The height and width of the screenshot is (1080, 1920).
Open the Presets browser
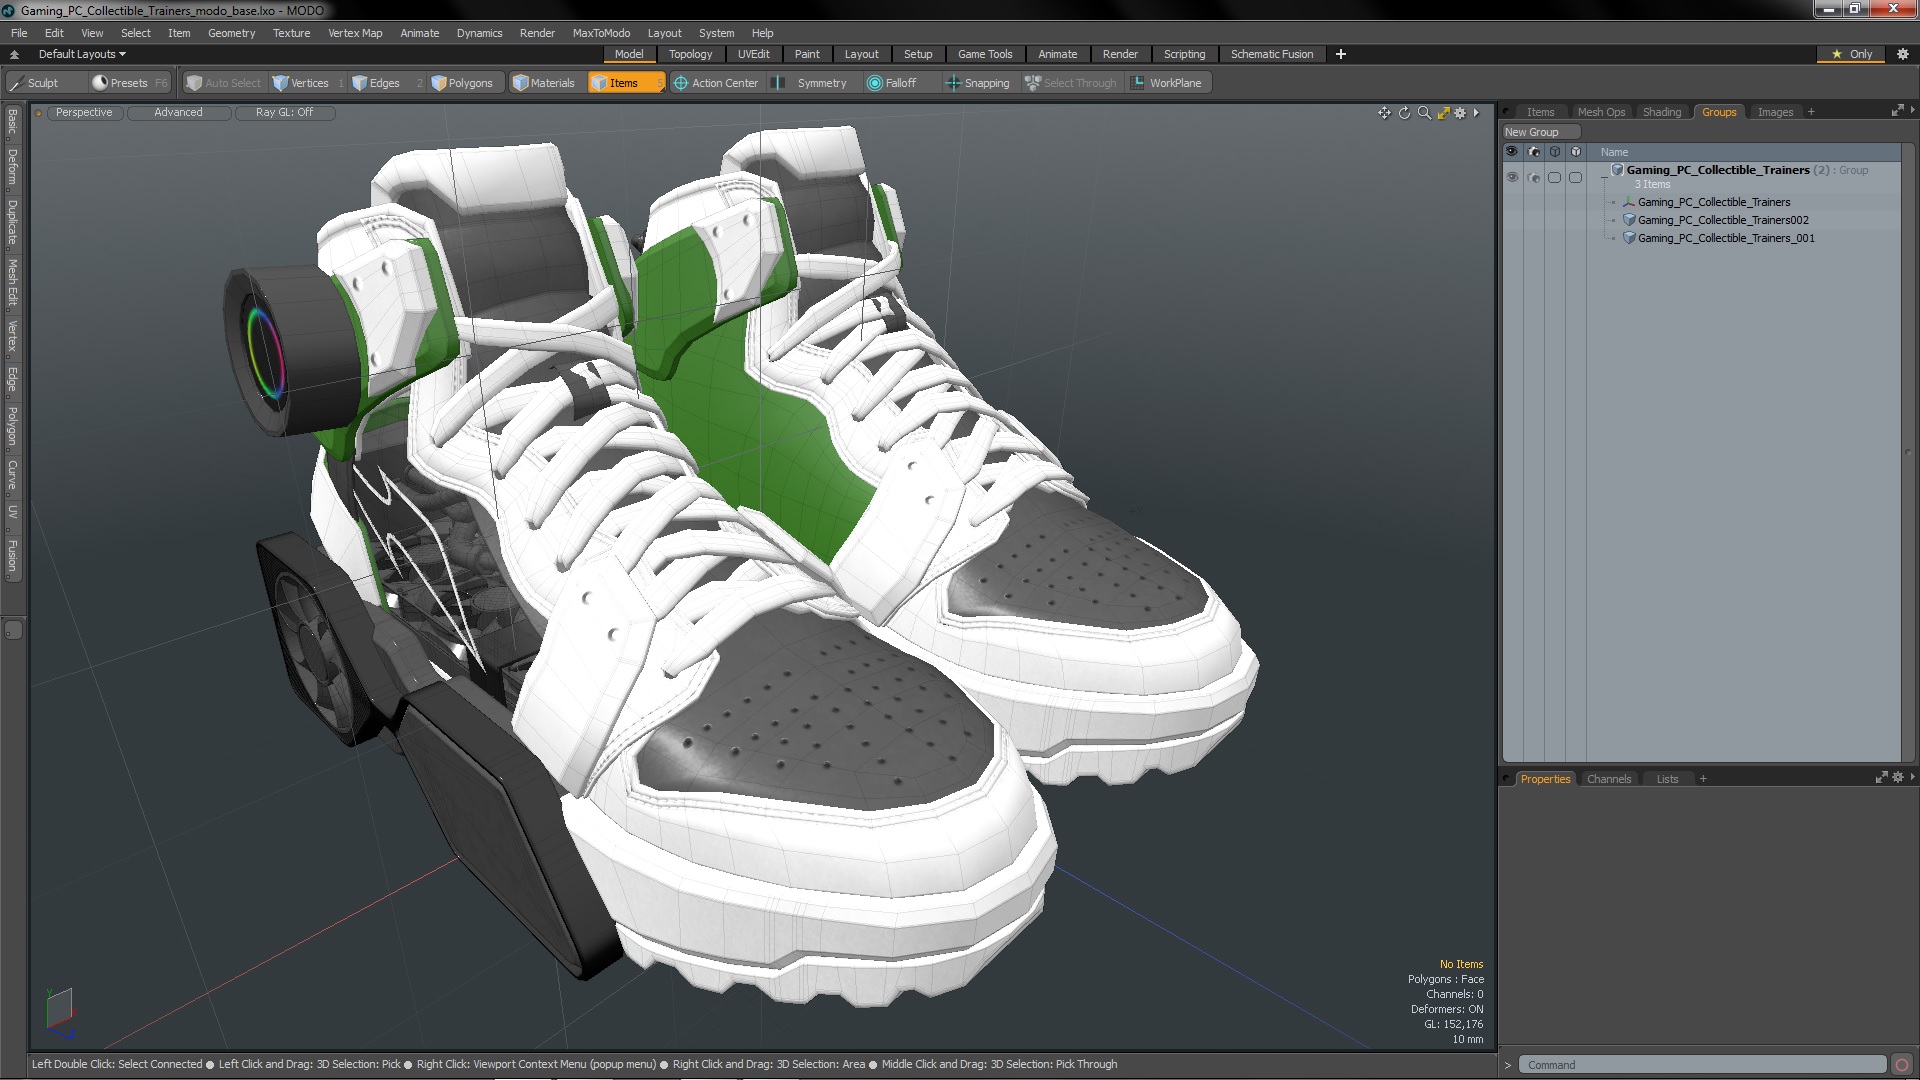coord(130,83)
